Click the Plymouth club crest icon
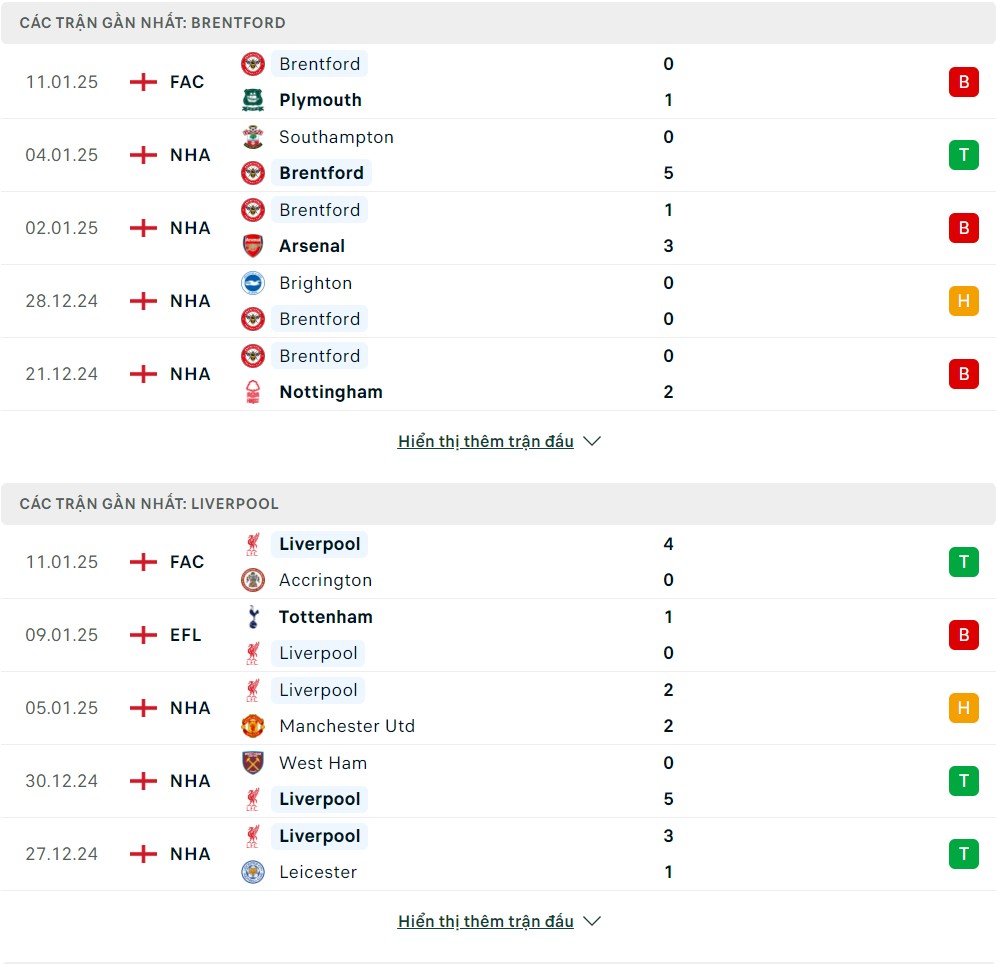Image resolution: width=997 pixels, height=964 pixels. pyautogui.click(x=253, y=100)
